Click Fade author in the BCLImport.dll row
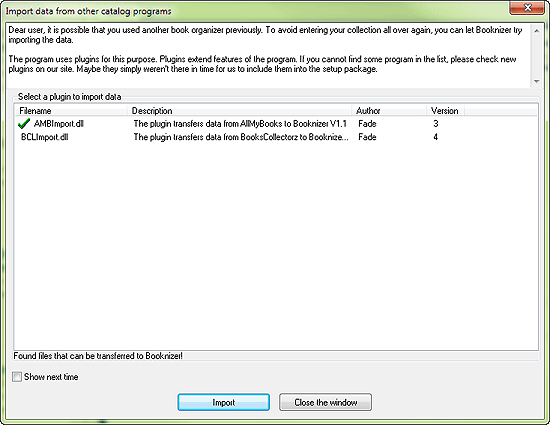Image resolution: width=550 pixels, height=425 pixels. (x=367, y=137)
